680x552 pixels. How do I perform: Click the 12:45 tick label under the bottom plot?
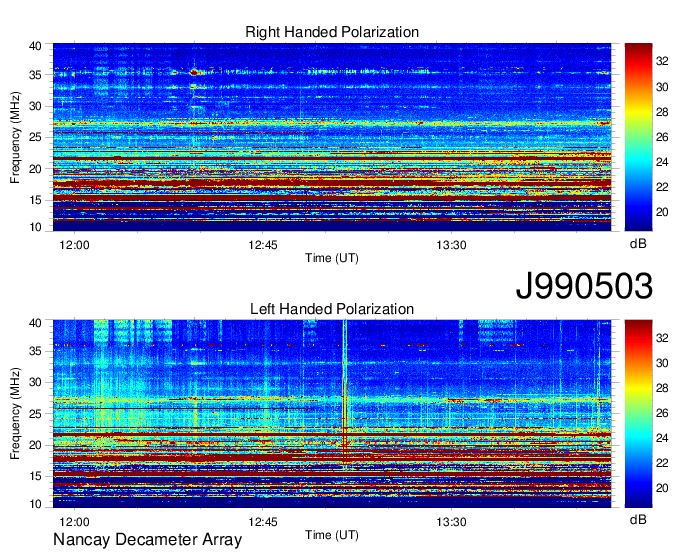[263, 522]
